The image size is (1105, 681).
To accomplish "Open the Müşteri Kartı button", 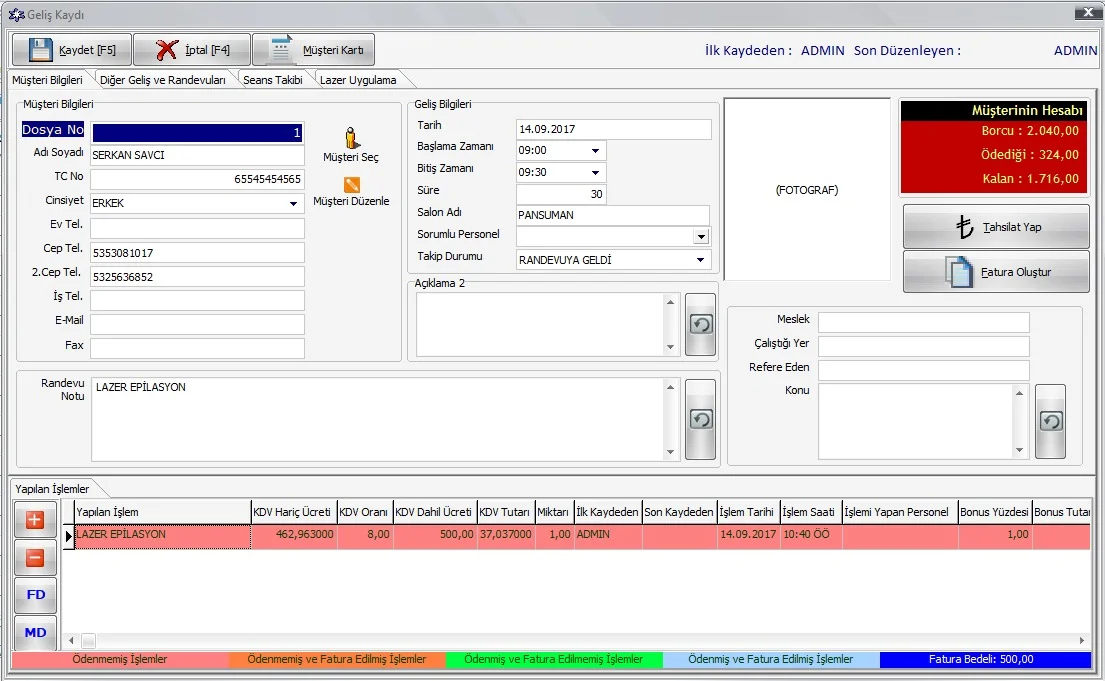I will pyautogui.click(x=314, y=50).
